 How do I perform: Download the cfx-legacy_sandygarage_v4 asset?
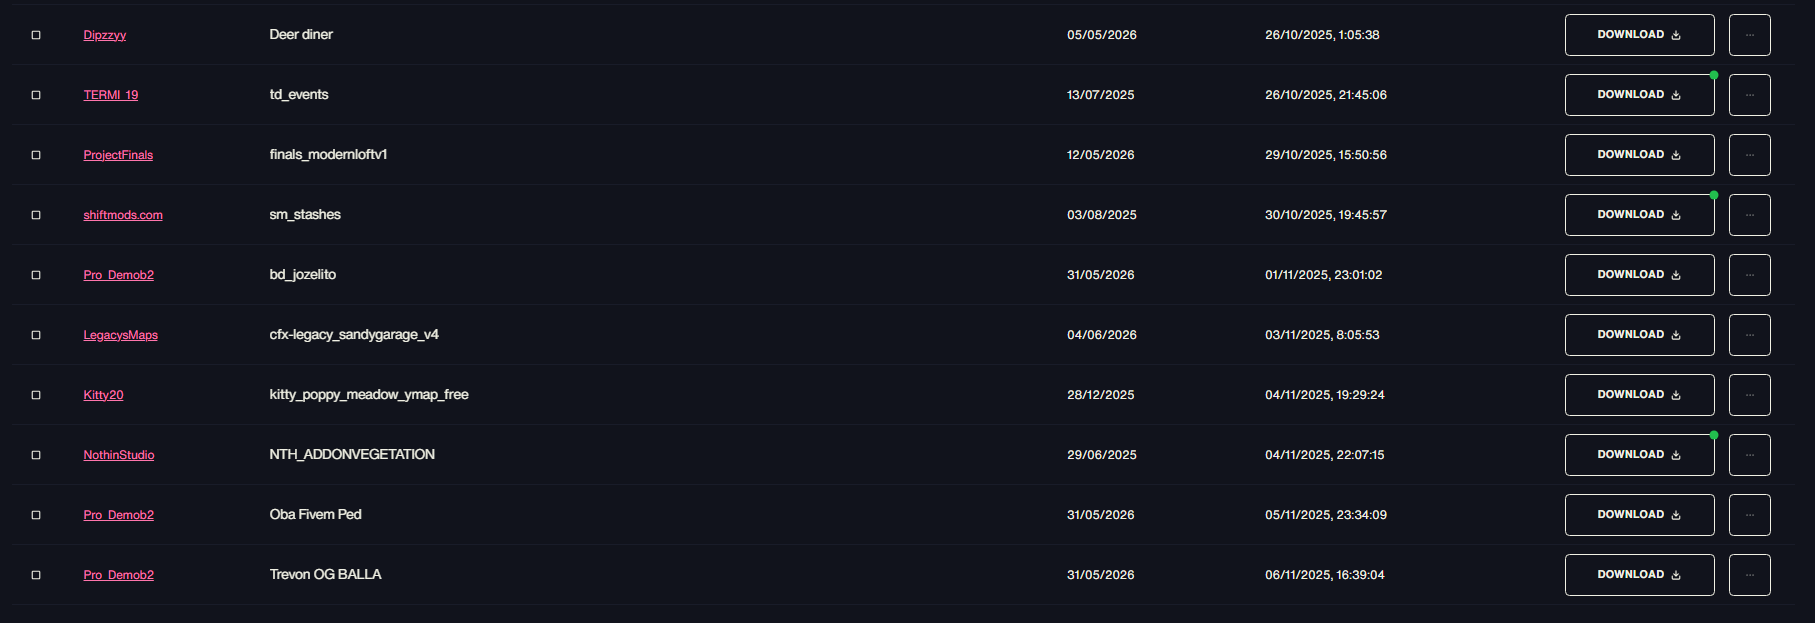[x=1639, y=335]
